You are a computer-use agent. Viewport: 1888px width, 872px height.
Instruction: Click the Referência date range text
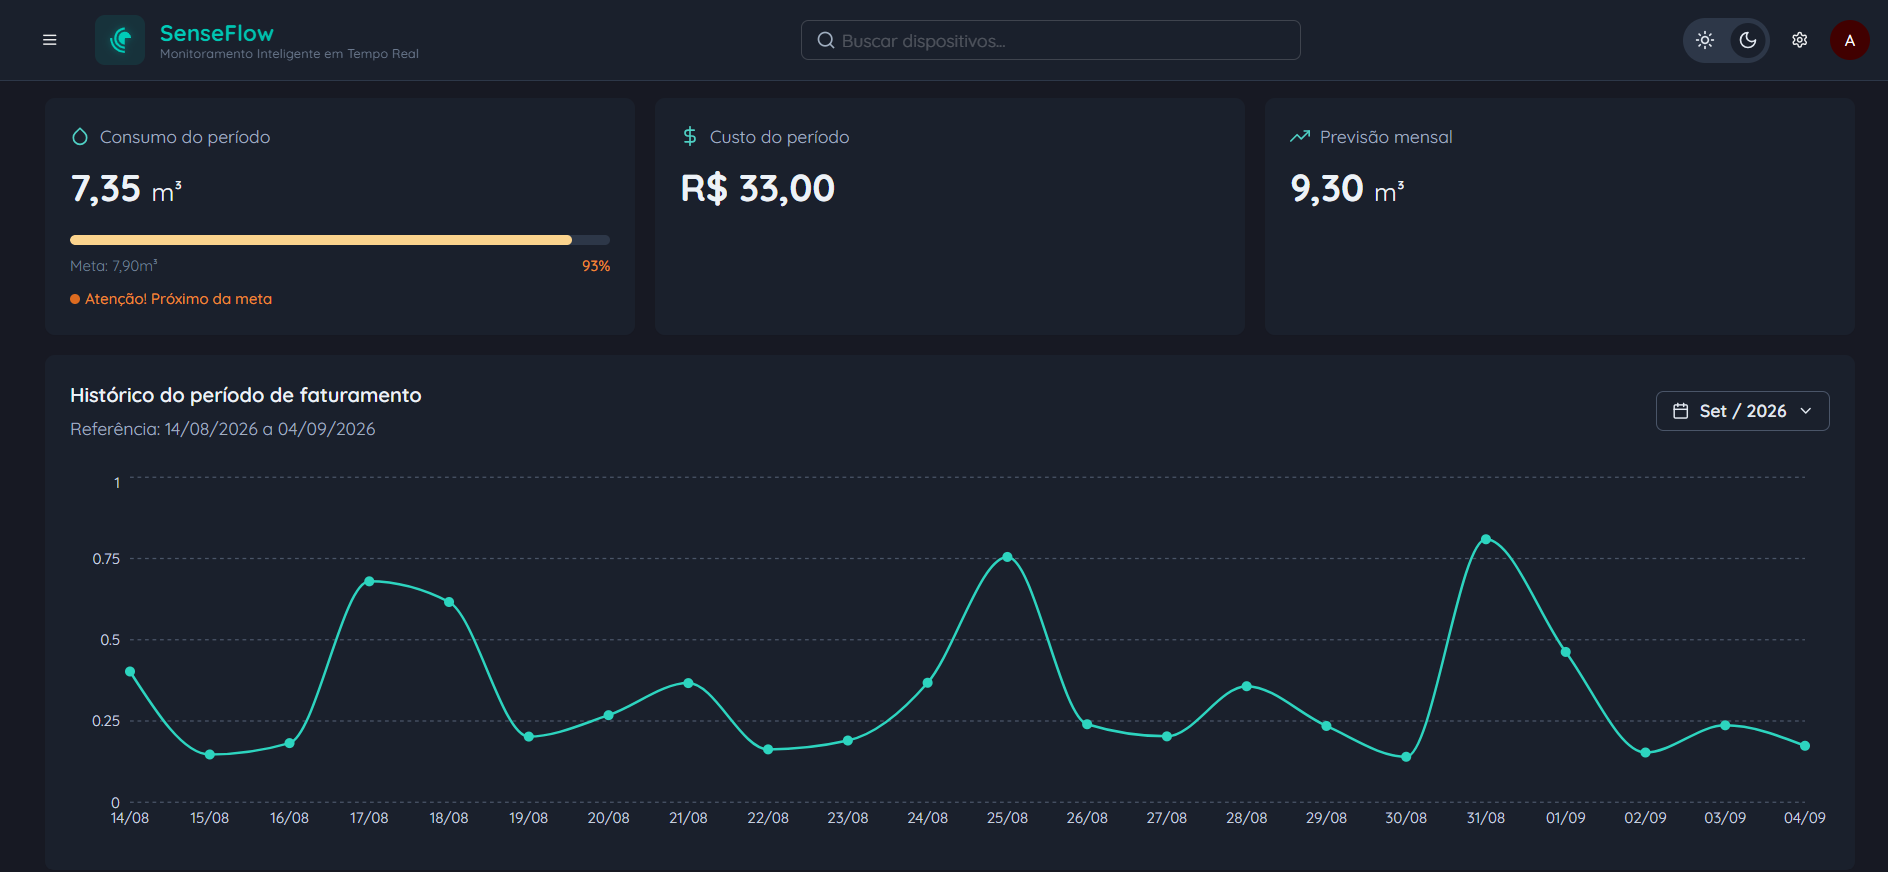tap(223, 429)
